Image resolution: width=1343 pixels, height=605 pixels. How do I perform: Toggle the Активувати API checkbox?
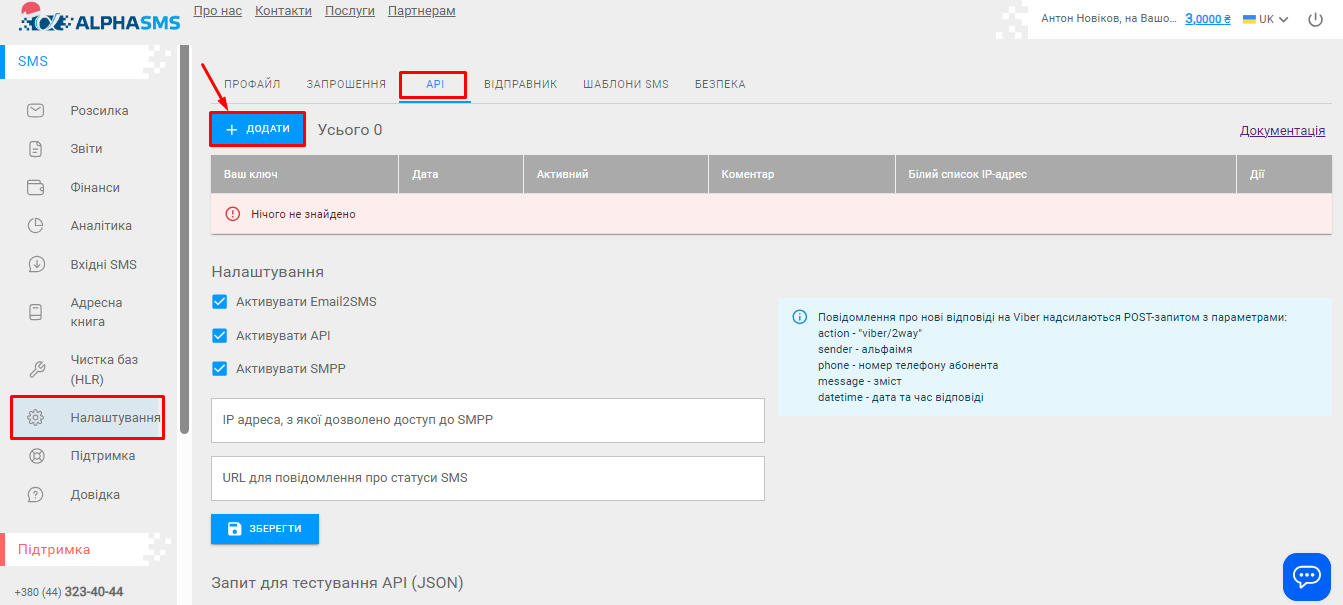[220, 336]
